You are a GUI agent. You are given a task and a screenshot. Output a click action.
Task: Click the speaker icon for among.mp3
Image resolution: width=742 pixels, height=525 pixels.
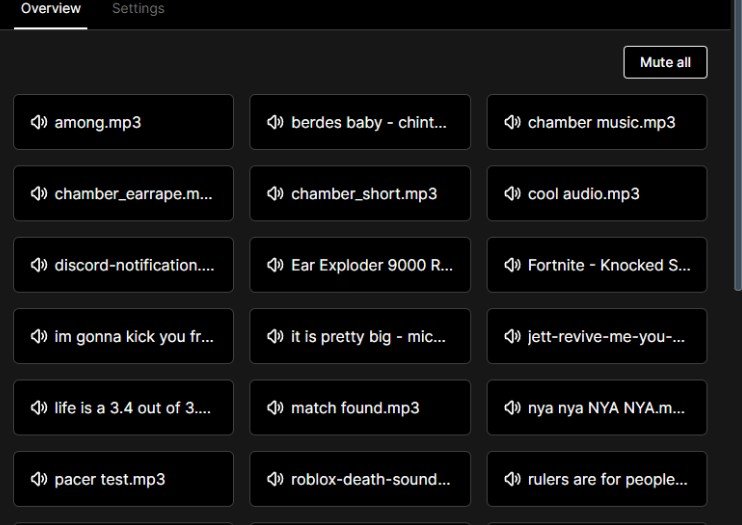(39, 122)
